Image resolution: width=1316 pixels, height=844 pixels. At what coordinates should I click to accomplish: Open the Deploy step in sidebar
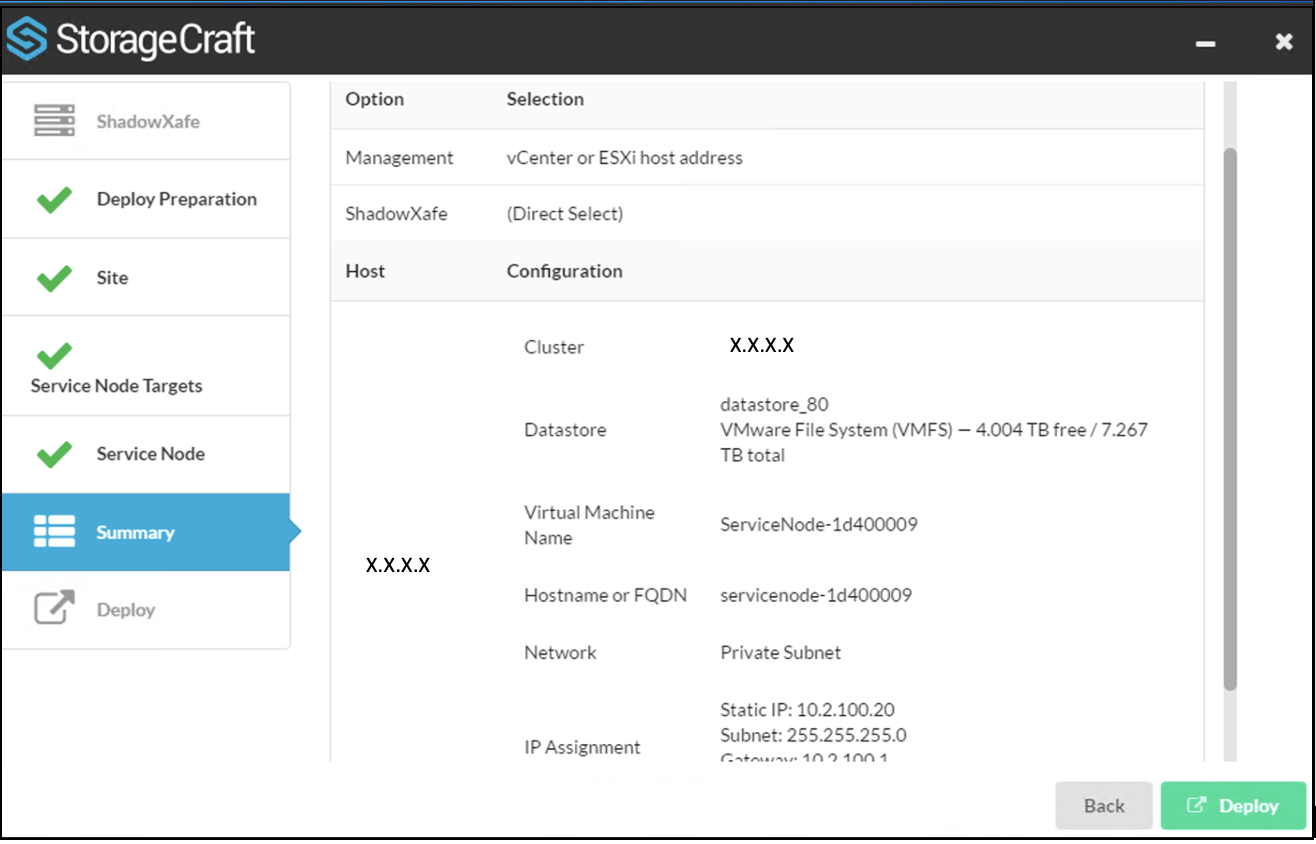146,610
